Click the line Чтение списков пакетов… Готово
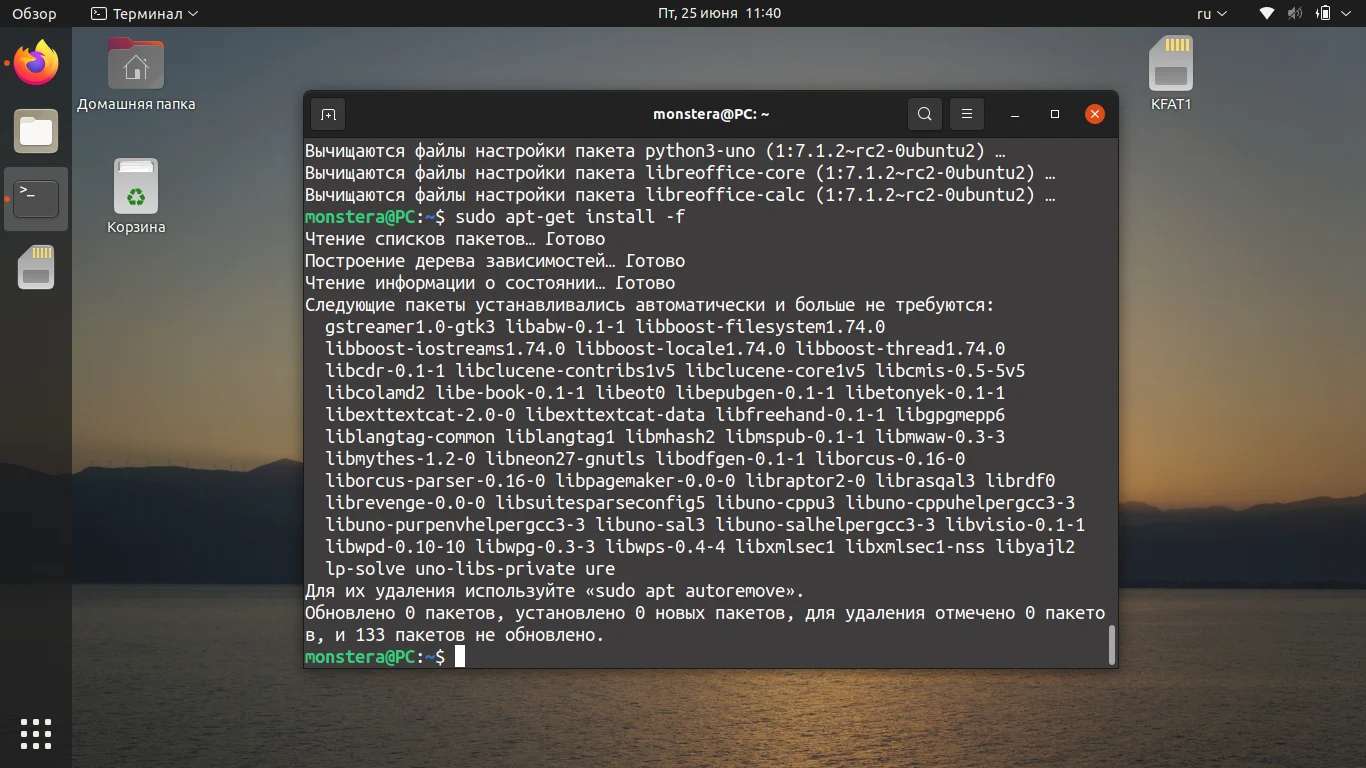 [455, 239]
